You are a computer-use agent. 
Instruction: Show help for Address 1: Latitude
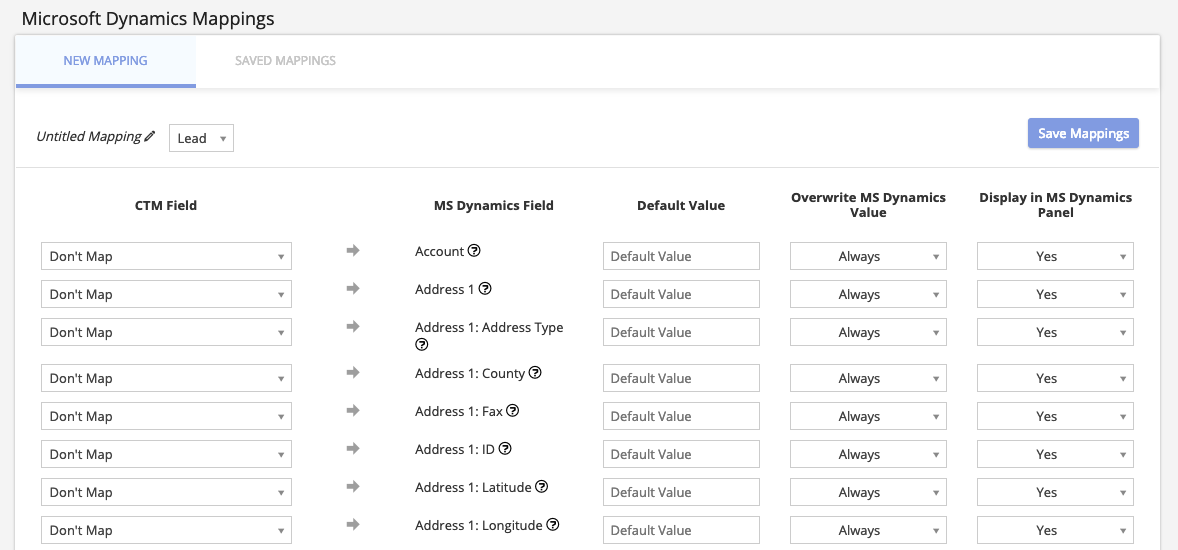pos(541,487)
